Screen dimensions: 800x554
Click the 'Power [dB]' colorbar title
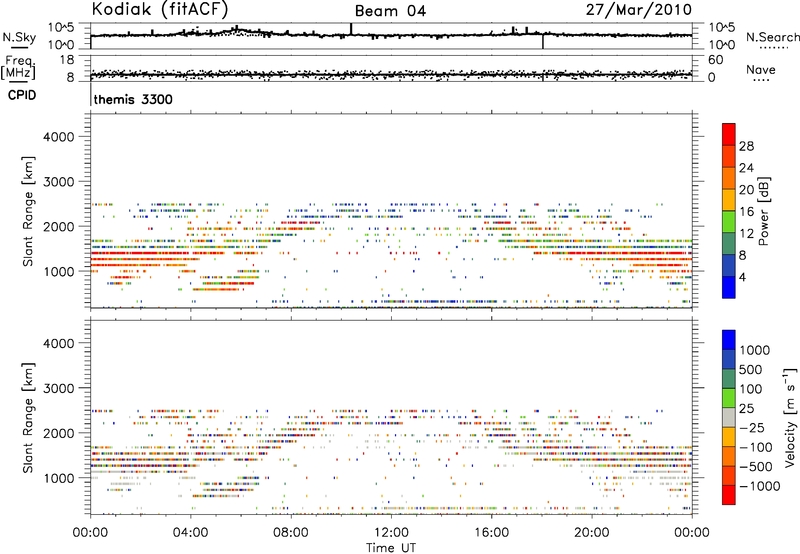pyautogui.click(x=763, y=211)
